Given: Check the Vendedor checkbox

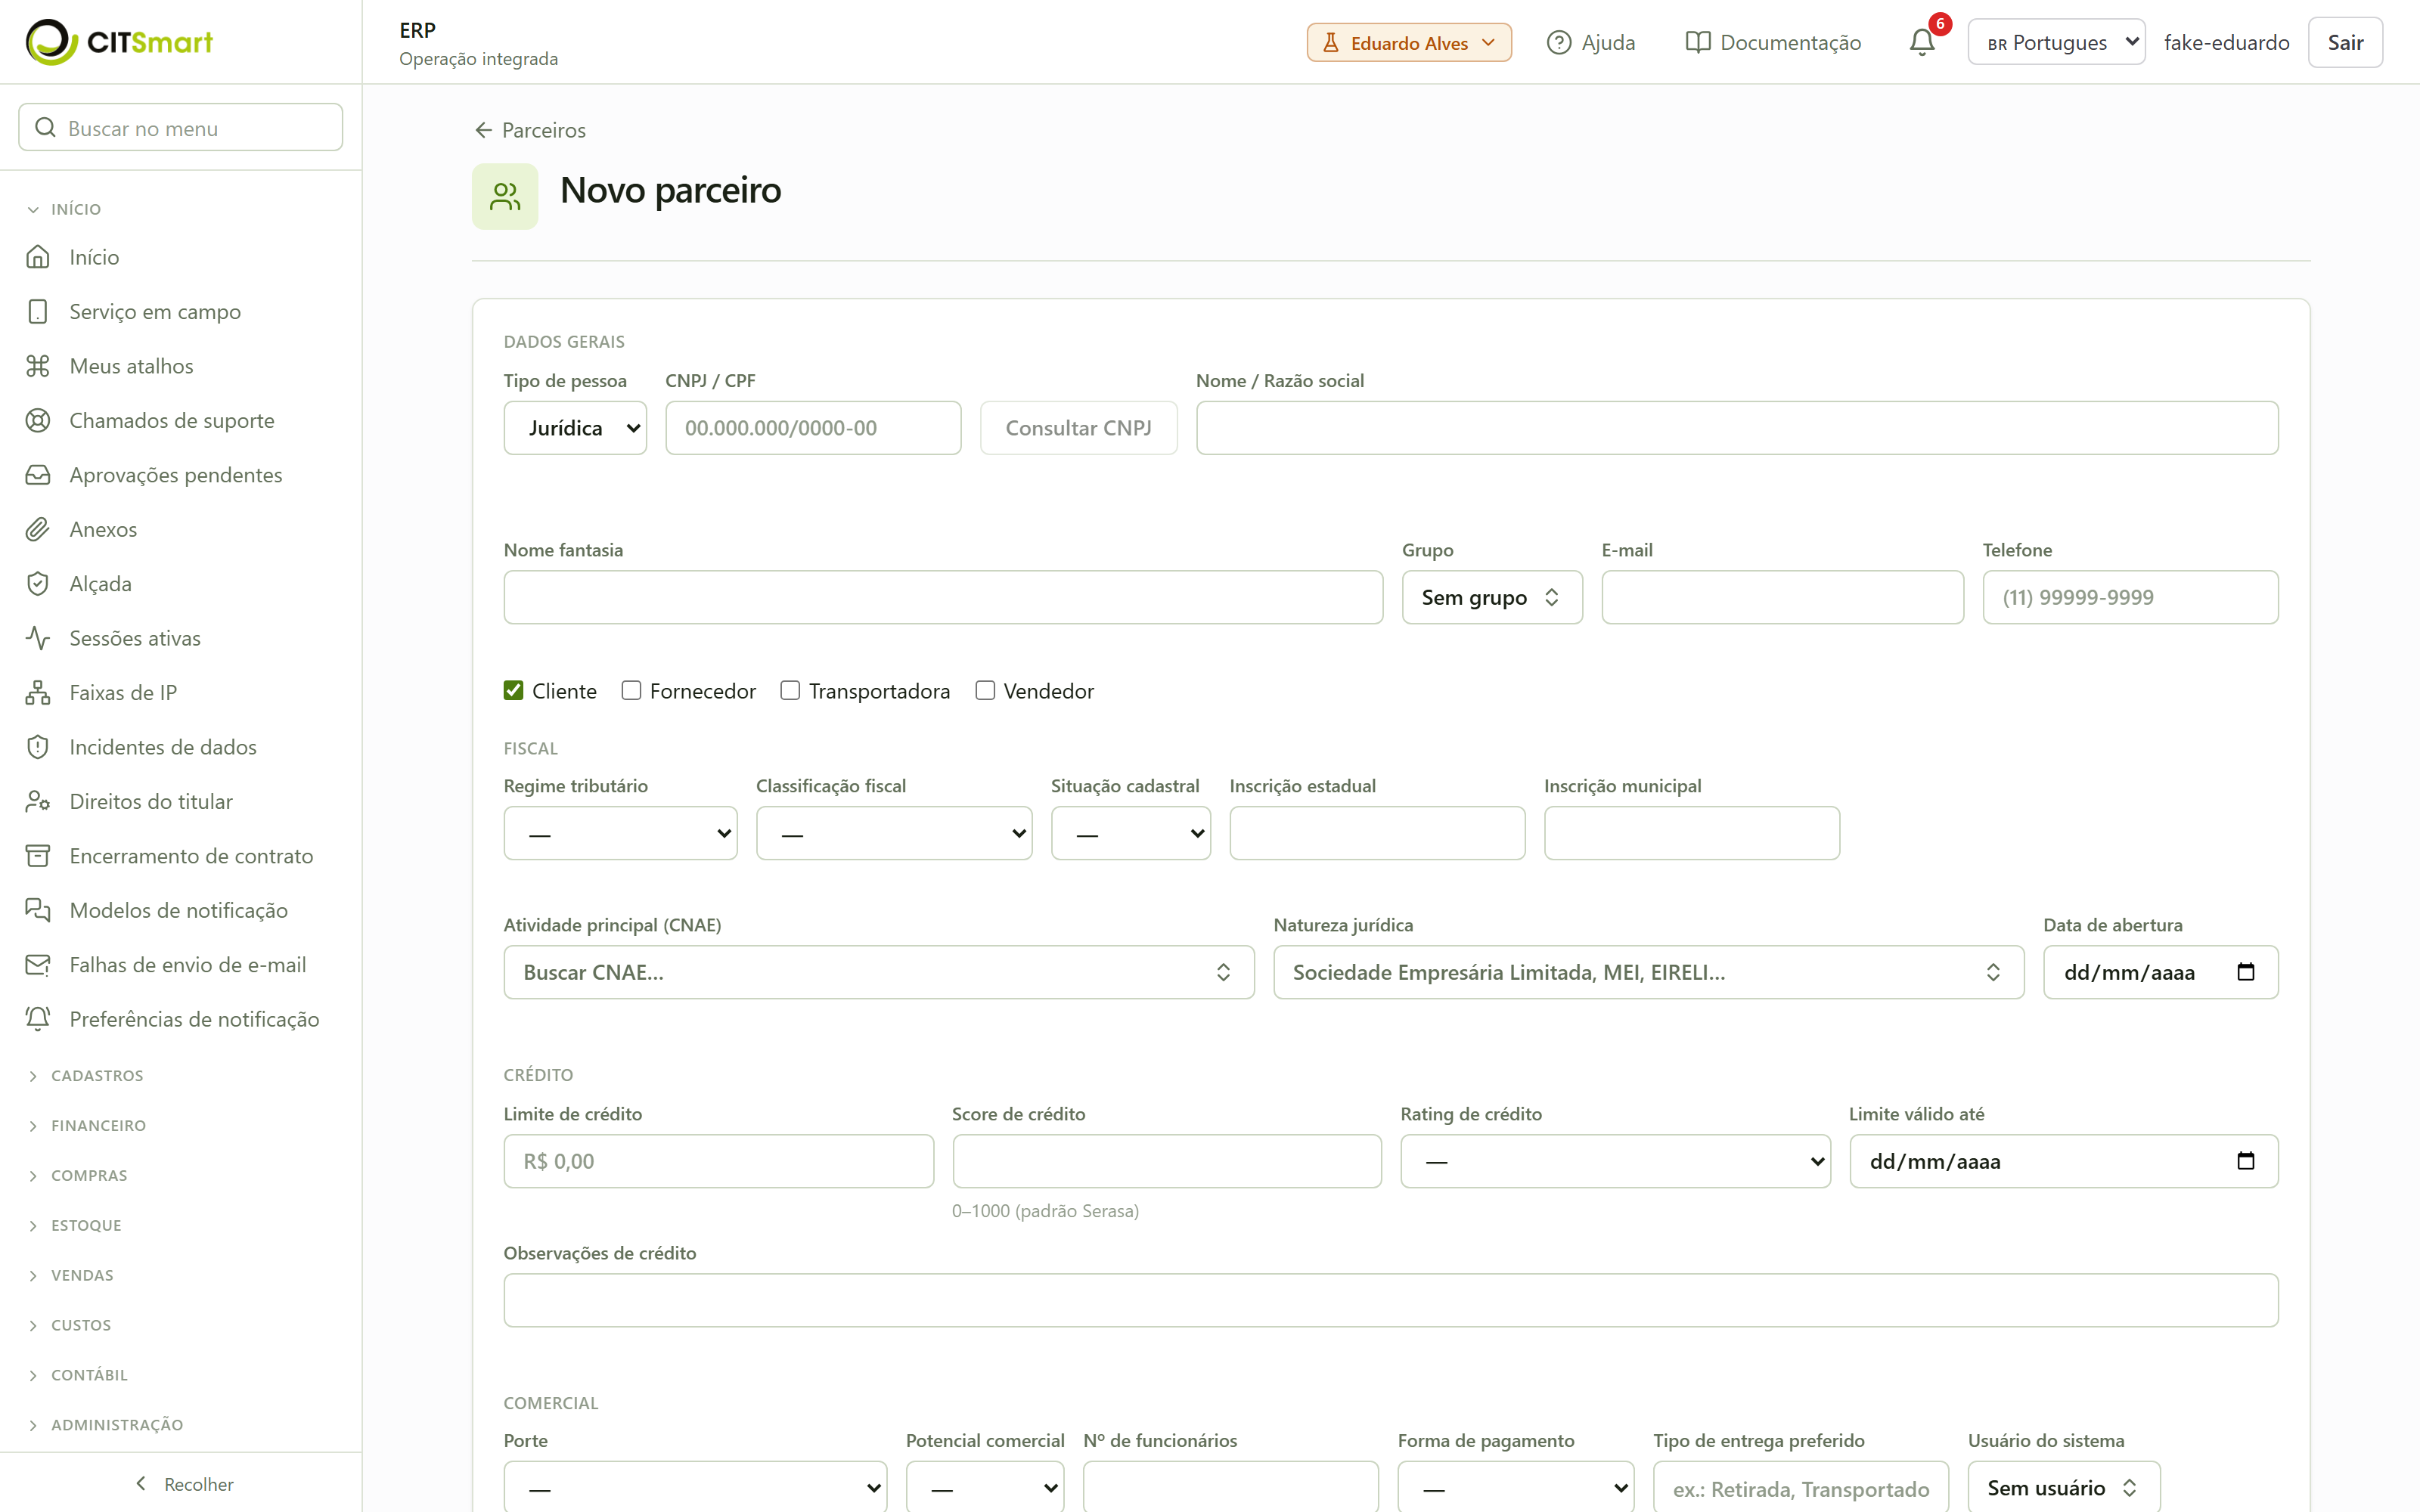Looking at the screenshot, I should click(985, 691).
